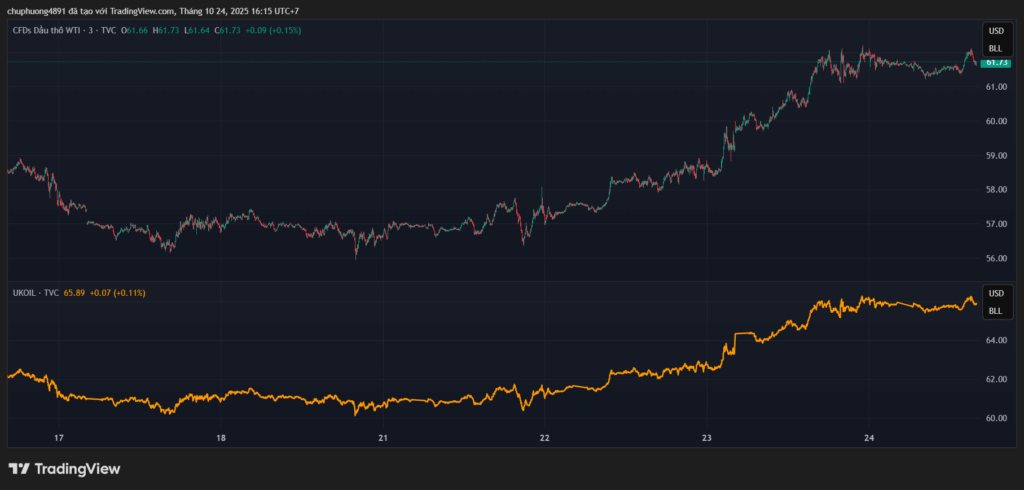Click the 61.00 price label on WTI axis
1024x490 pixels.
tap(996, 87)
